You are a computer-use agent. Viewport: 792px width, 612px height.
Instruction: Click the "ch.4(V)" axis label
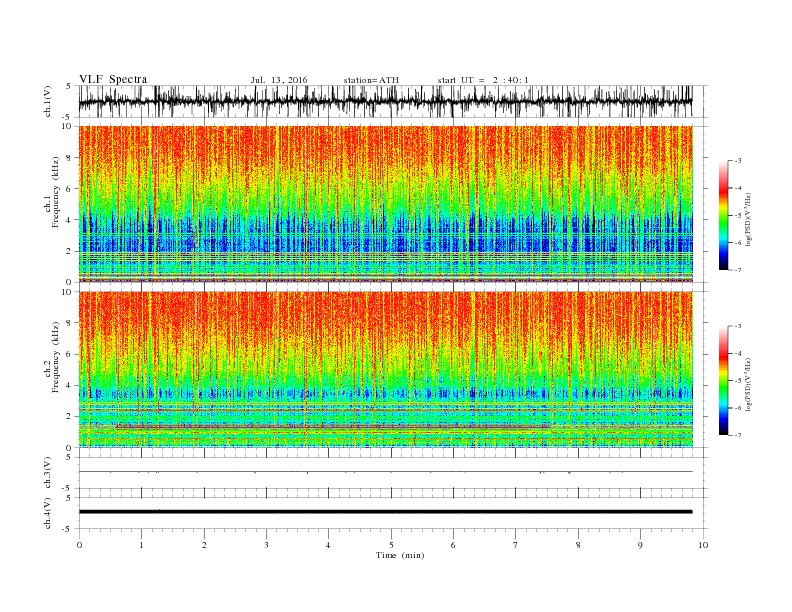48,513
